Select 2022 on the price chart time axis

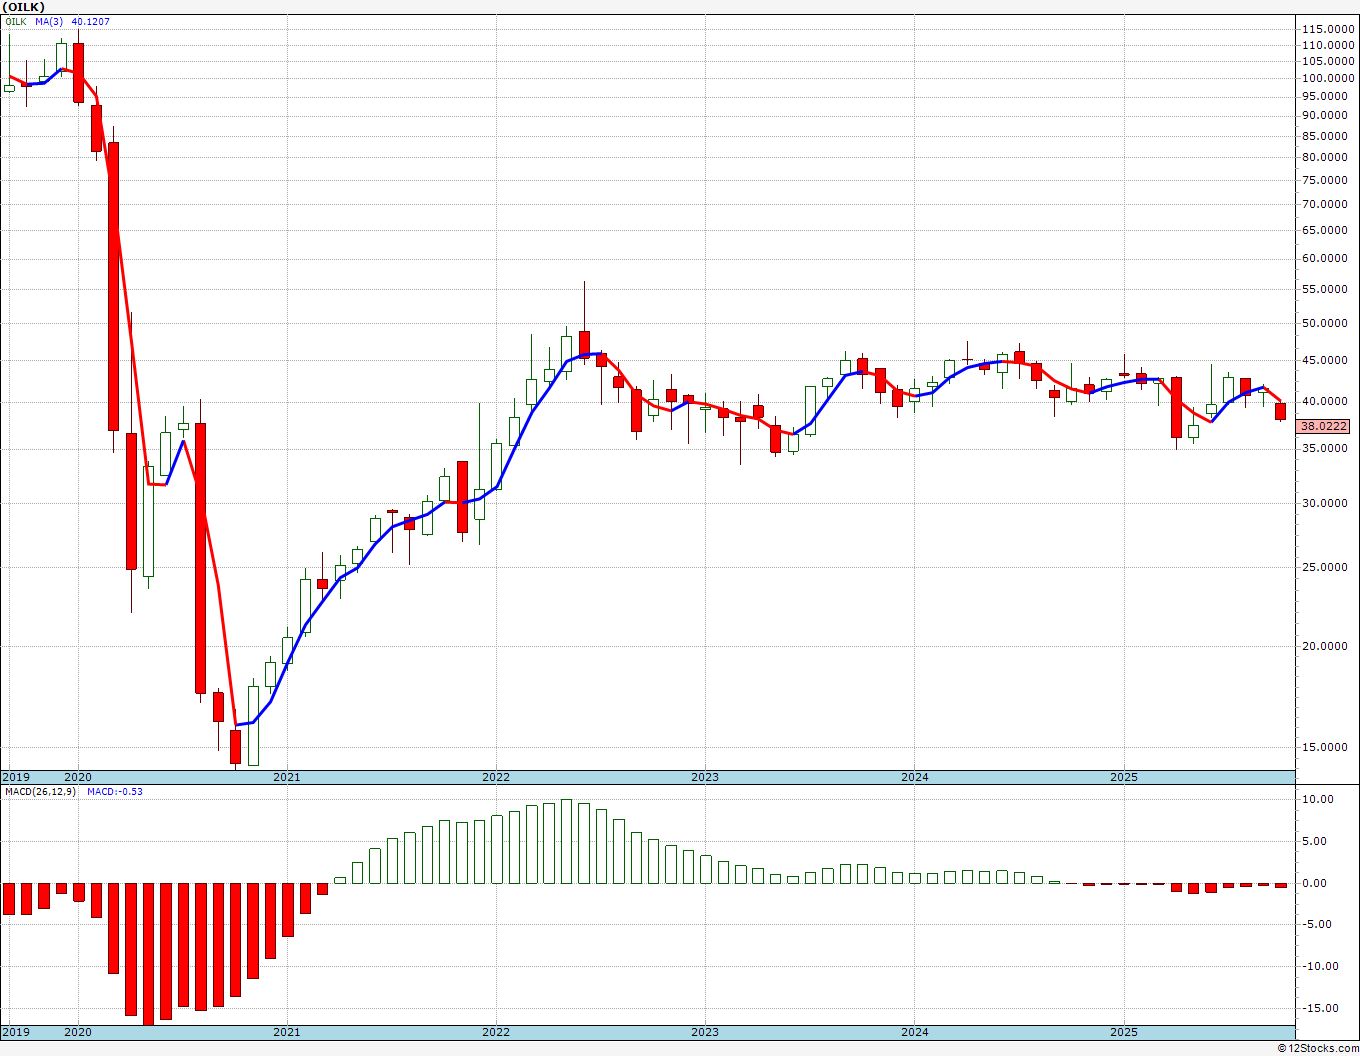click(496, 777)
